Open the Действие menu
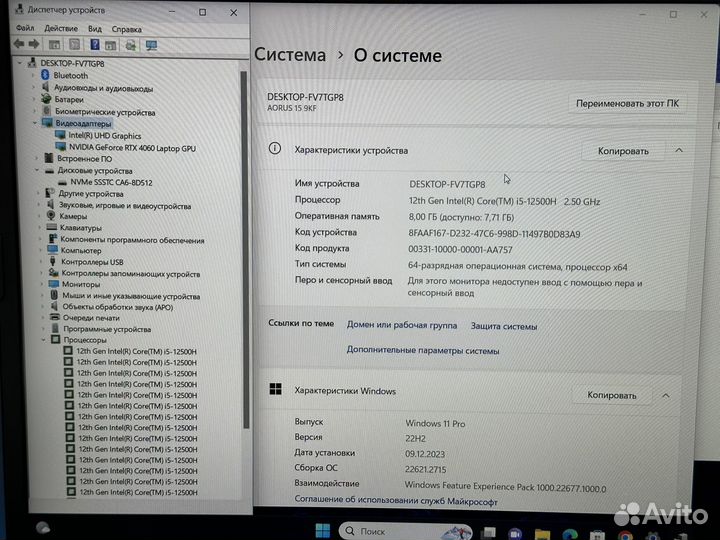This screenshot has width=720, height=540. click(x=61, y=28)
